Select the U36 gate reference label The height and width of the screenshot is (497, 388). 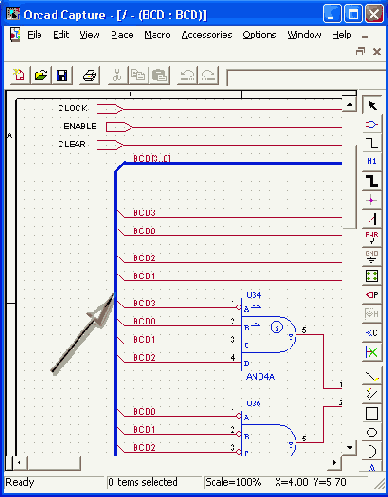(x=253, y=403)
